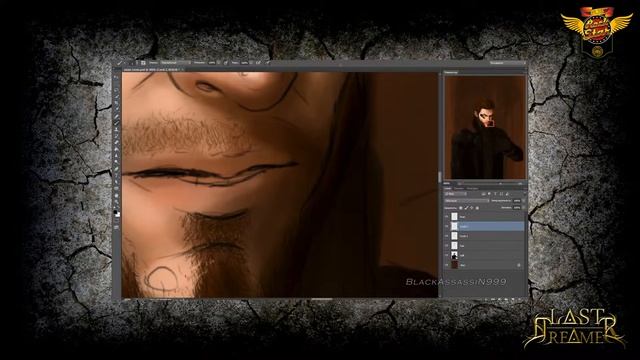This screenshot has width=640, height=360.
Task: Select the Move tool in the toolbar
Action: [x=116, y=77]
